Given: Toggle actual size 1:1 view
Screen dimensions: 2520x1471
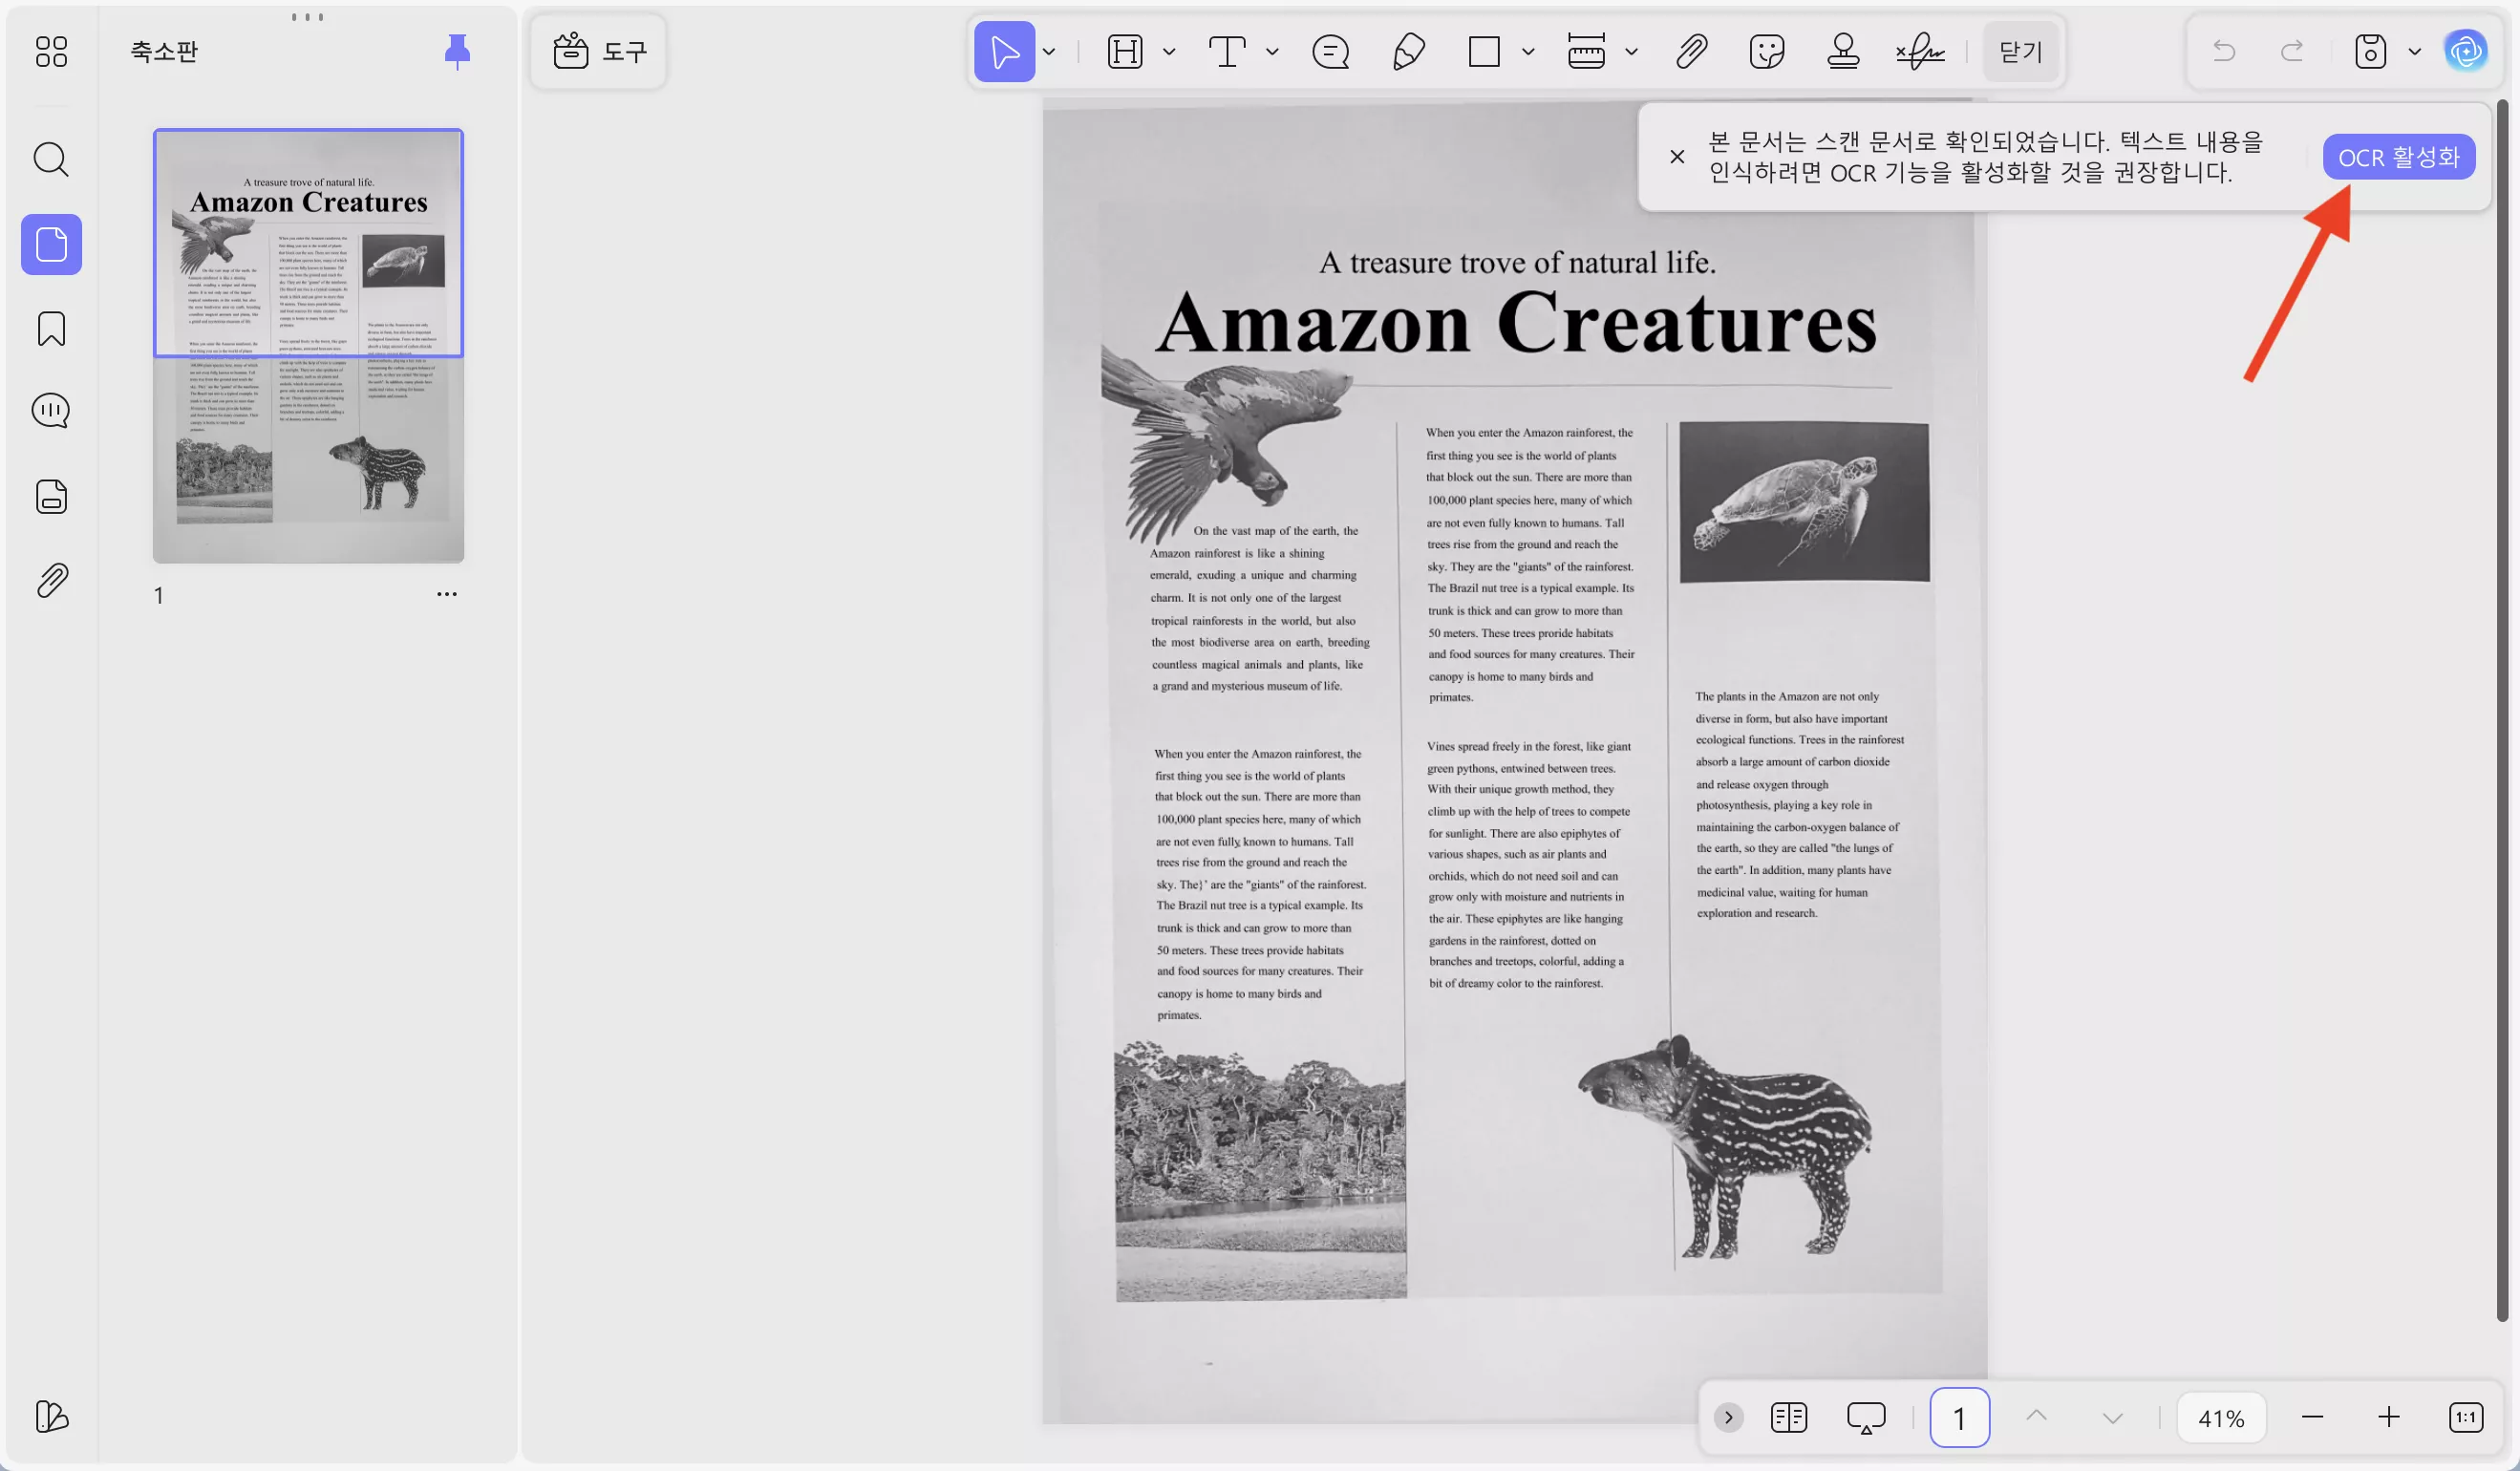Looking at the screenshot, I should pyautogui.click(x=2465, y=1417).
